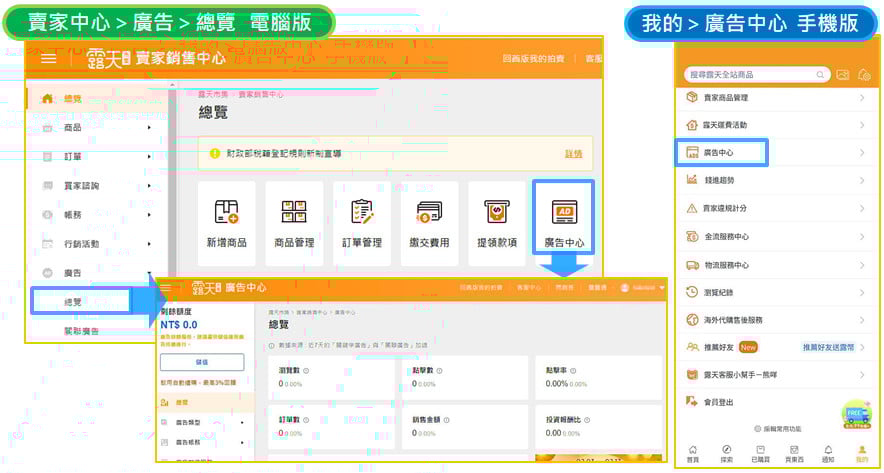Open hamburger menu in 賣家銷售中心 header
Screen dimensions: 884x473
pyautogui.click(x=49, y=58)
